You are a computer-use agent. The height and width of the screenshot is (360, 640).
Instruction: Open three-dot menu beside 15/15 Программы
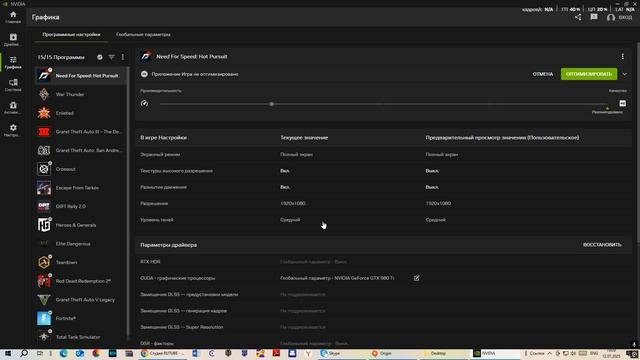pyautogui.click(x=123, y=57)
